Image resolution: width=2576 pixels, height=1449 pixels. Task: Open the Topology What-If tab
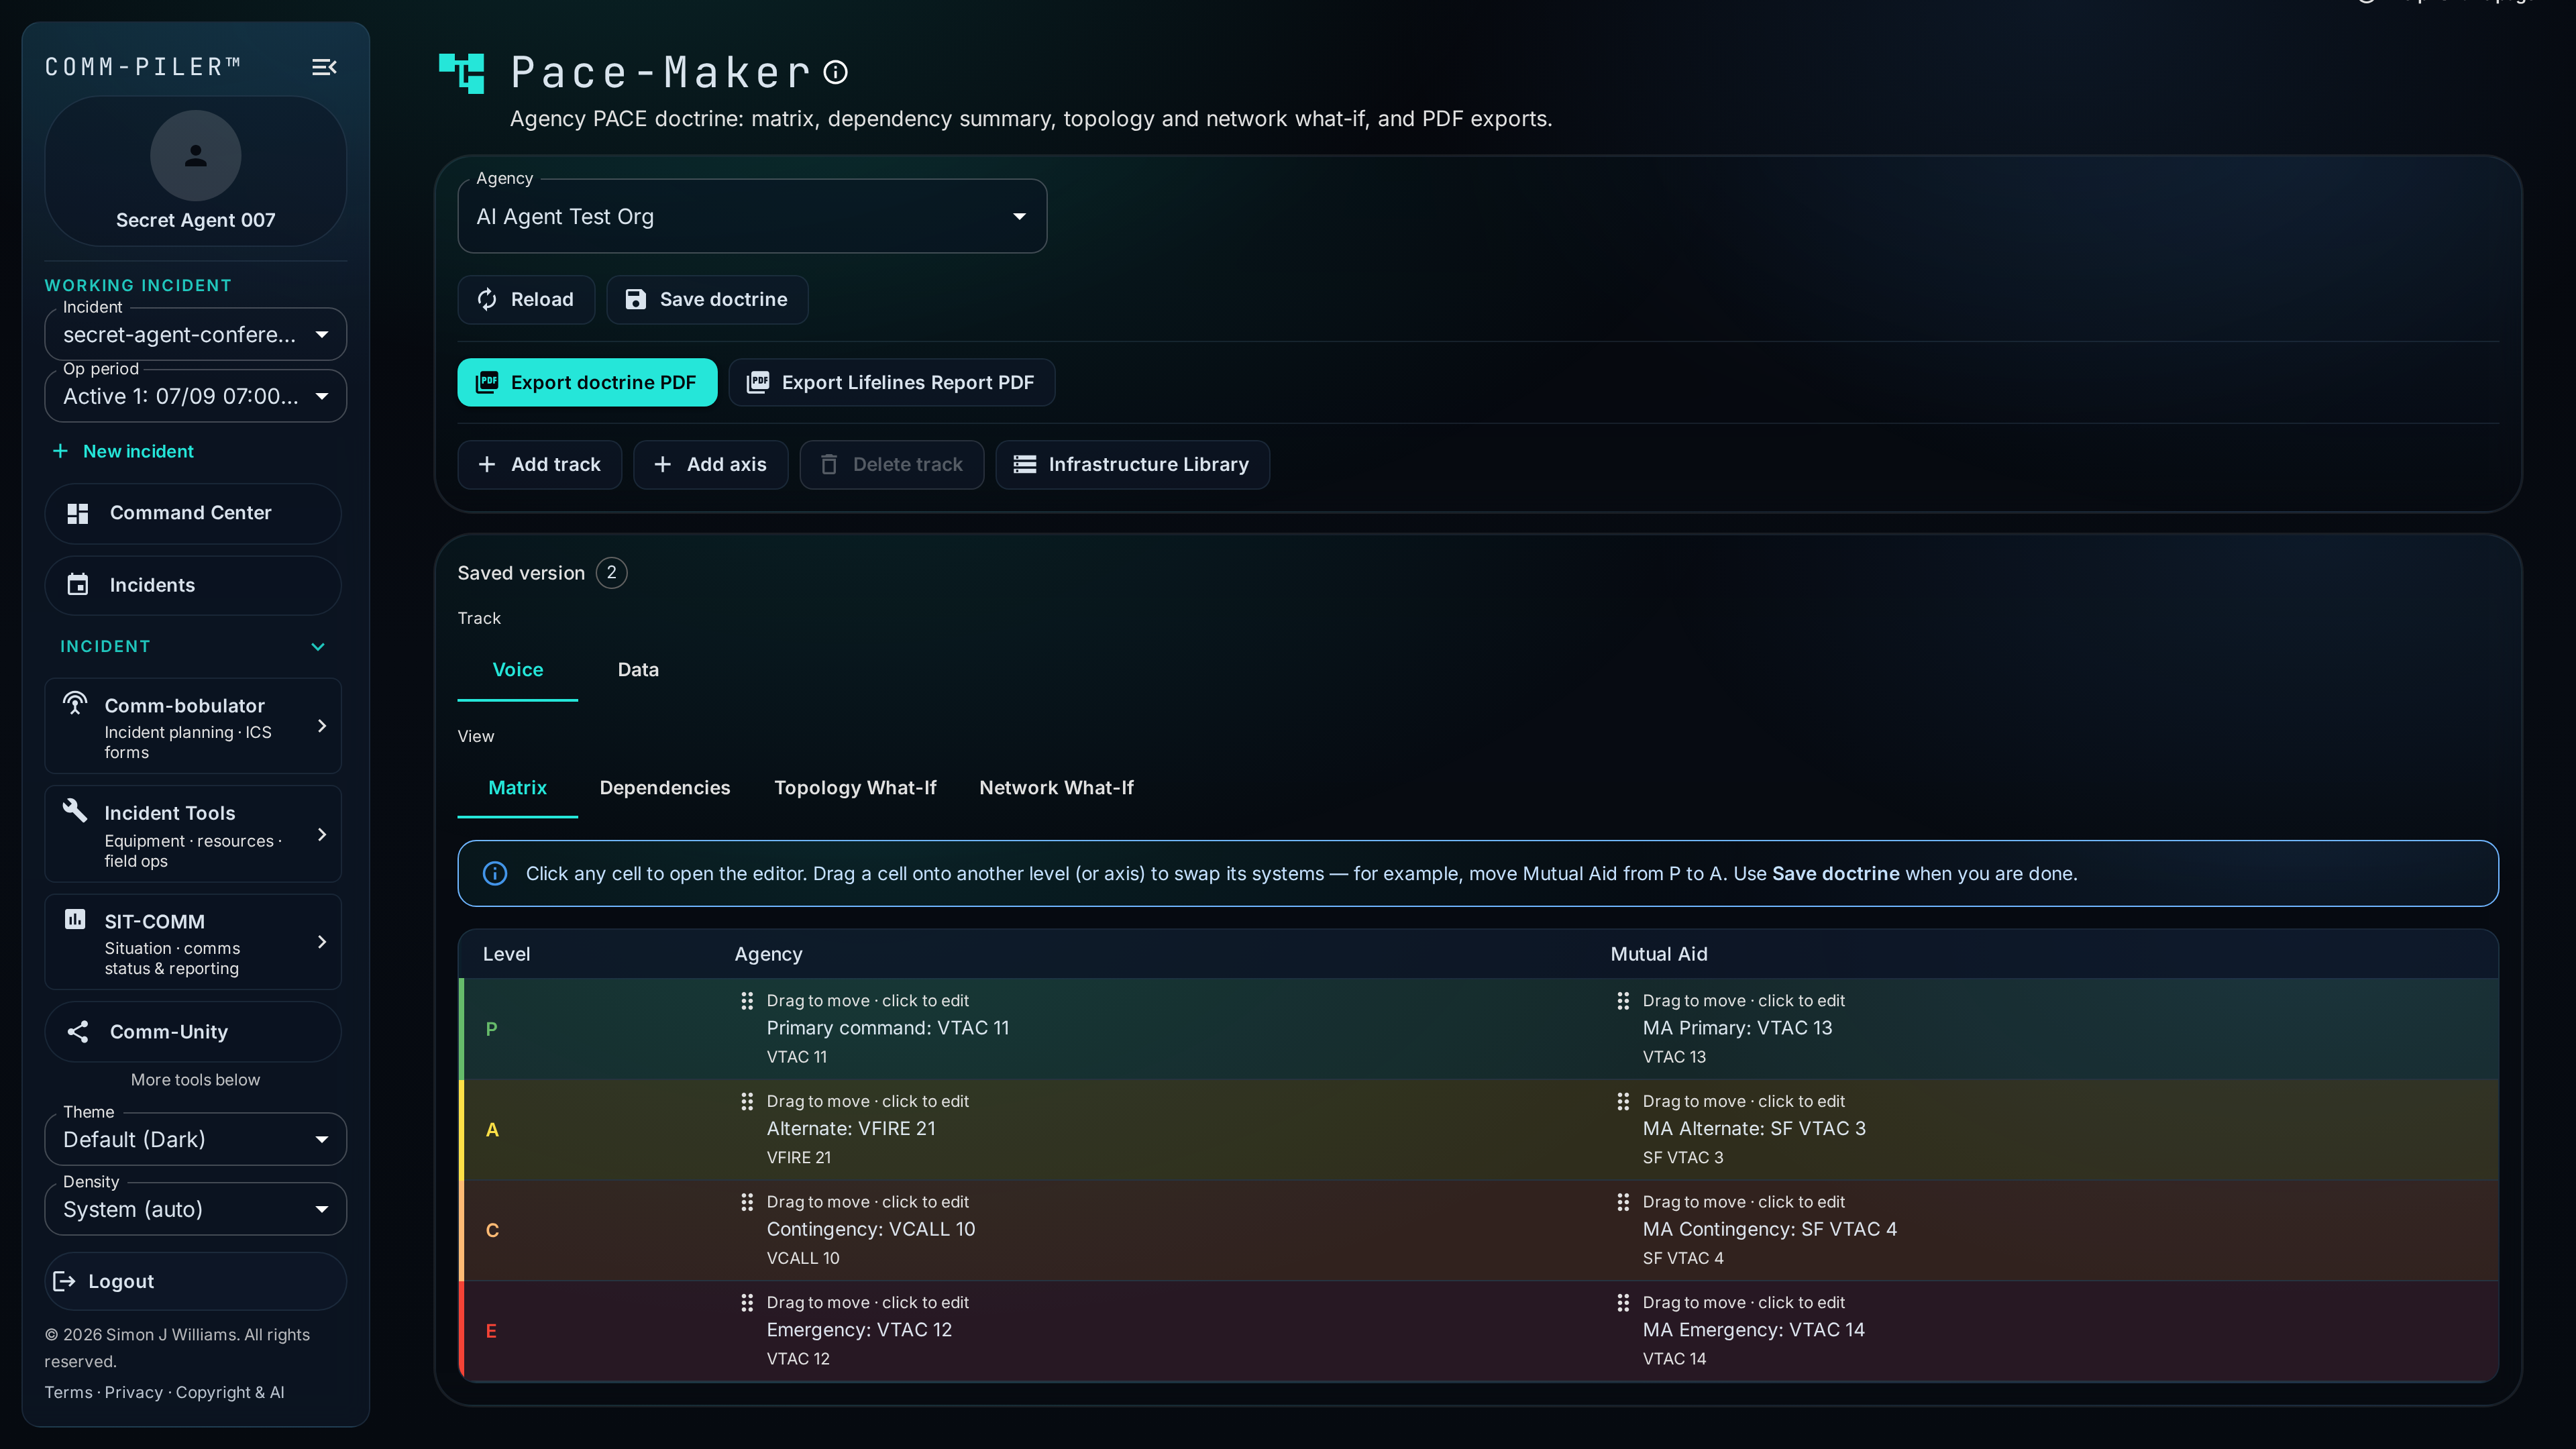(x=855, y=788)
